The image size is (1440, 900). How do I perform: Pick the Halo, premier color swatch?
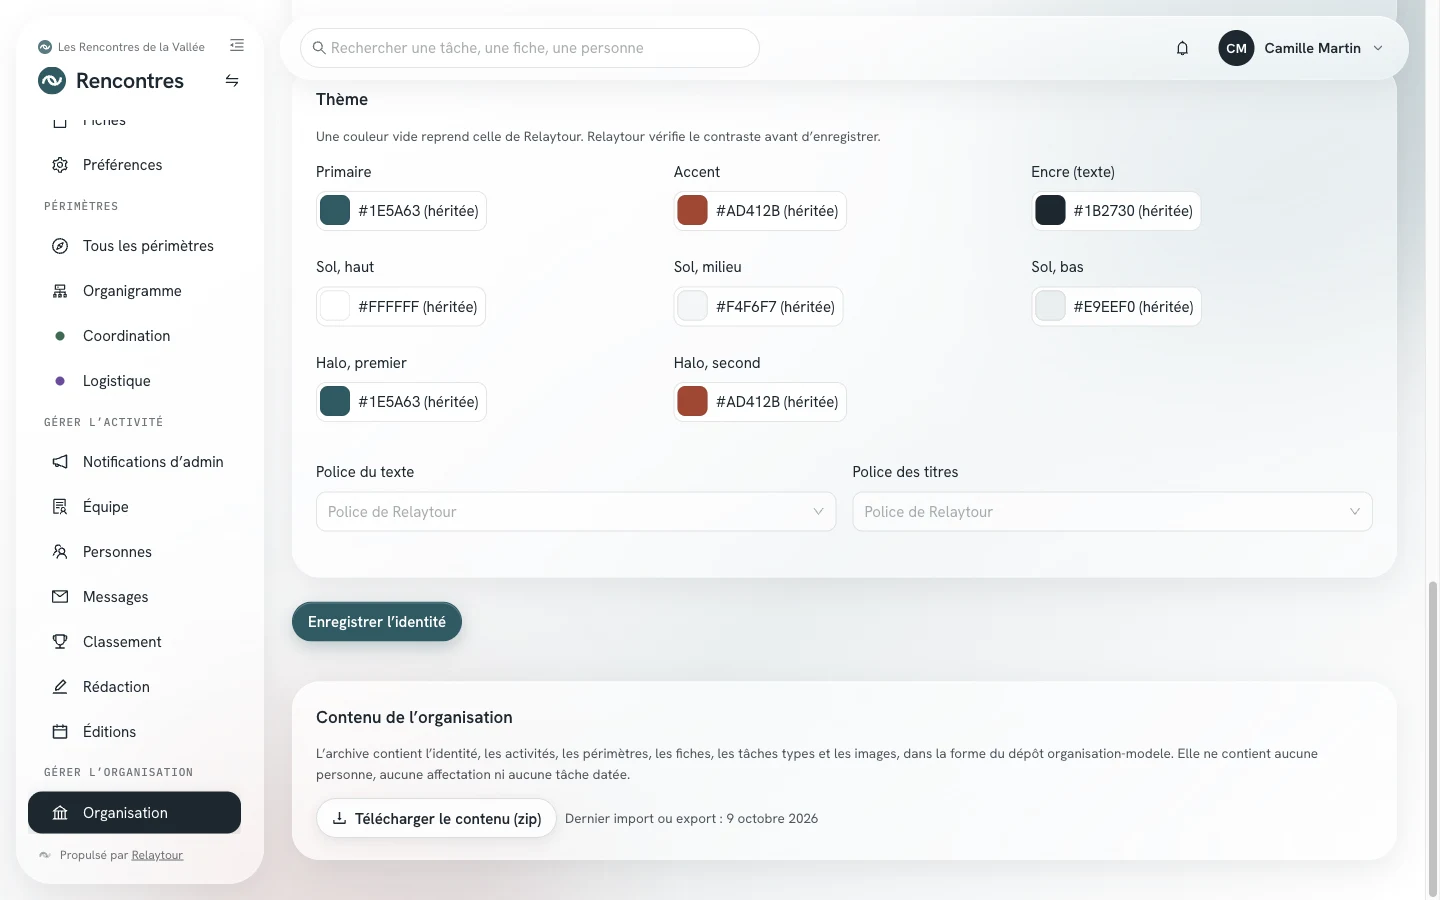335,402
